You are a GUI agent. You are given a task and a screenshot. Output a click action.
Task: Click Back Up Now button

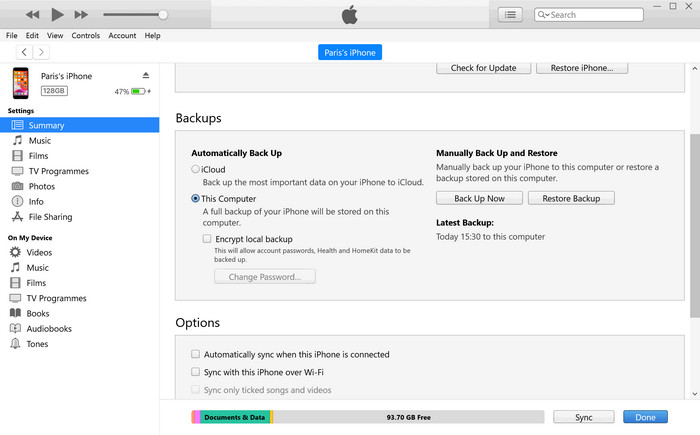[x=479, y=198]
